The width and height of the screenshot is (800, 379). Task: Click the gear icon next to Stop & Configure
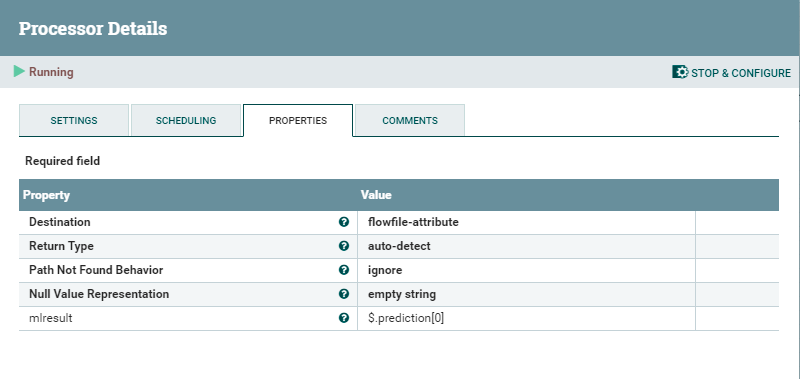pyautogui.click(x=680, y=72)
